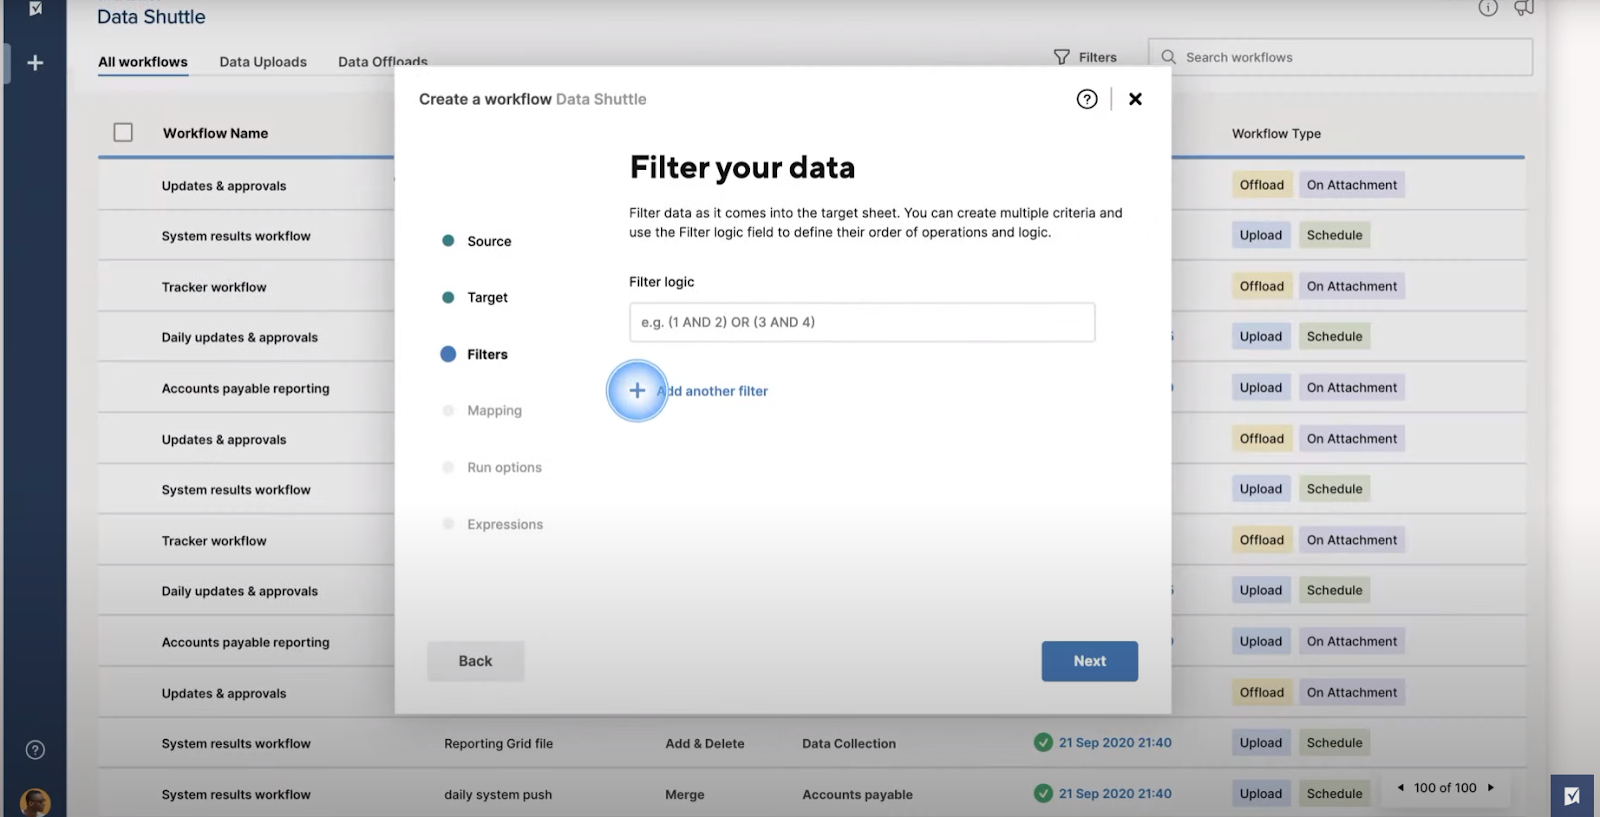
Task: Click Reporting Grid file cell
Action: [x=498, y=743]
